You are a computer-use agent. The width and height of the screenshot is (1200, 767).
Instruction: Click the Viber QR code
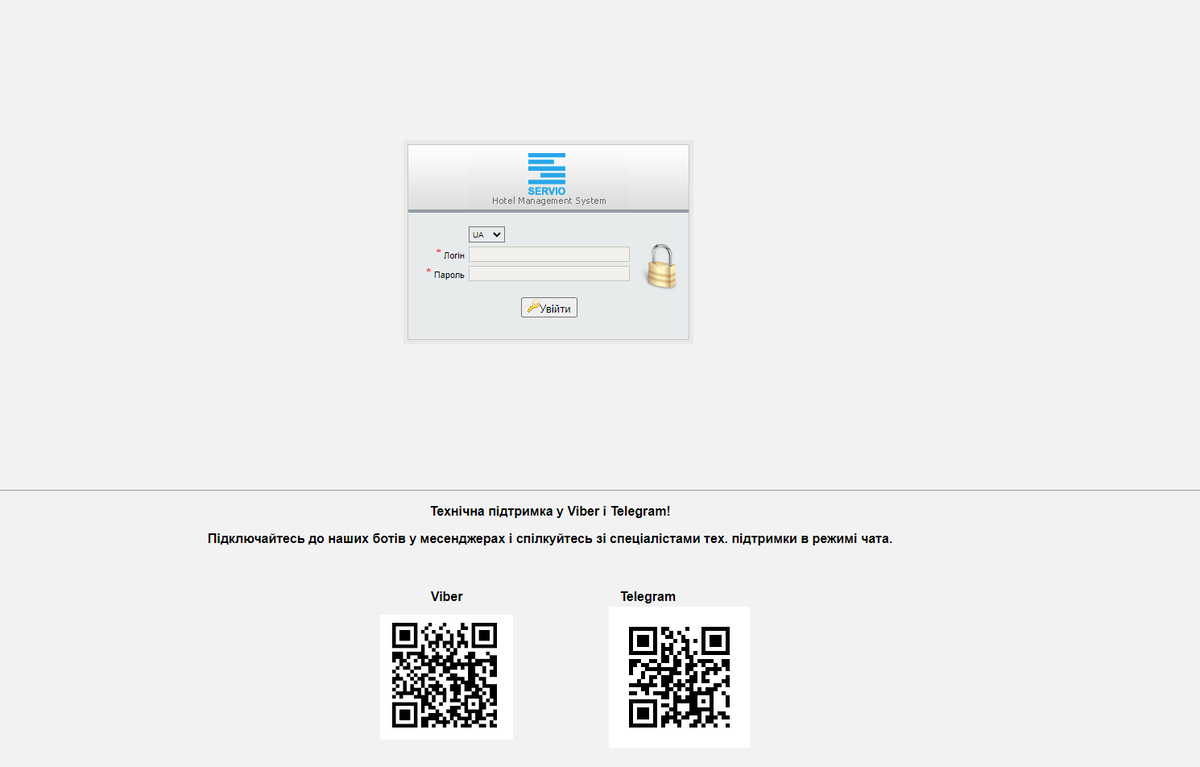coord(446,677)
